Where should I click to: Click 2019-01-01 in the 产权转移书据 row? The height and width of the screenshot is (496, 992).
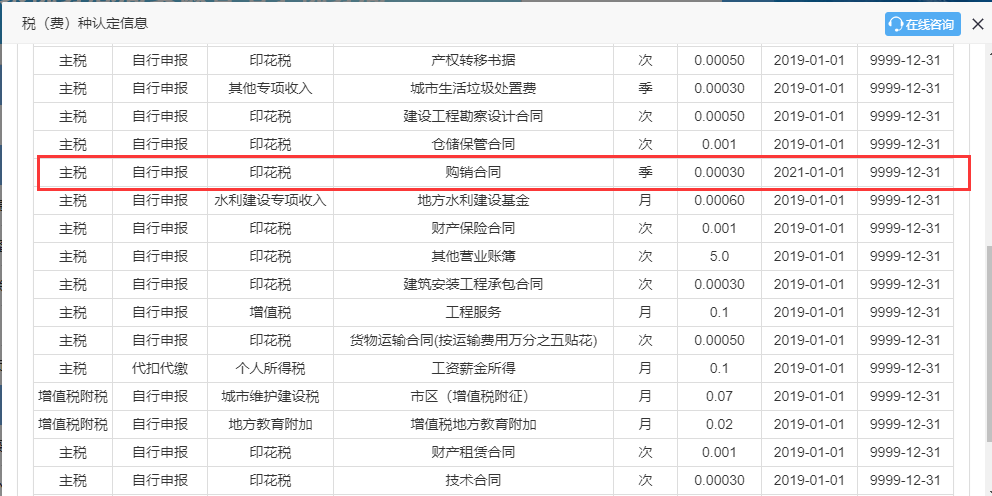809,61
